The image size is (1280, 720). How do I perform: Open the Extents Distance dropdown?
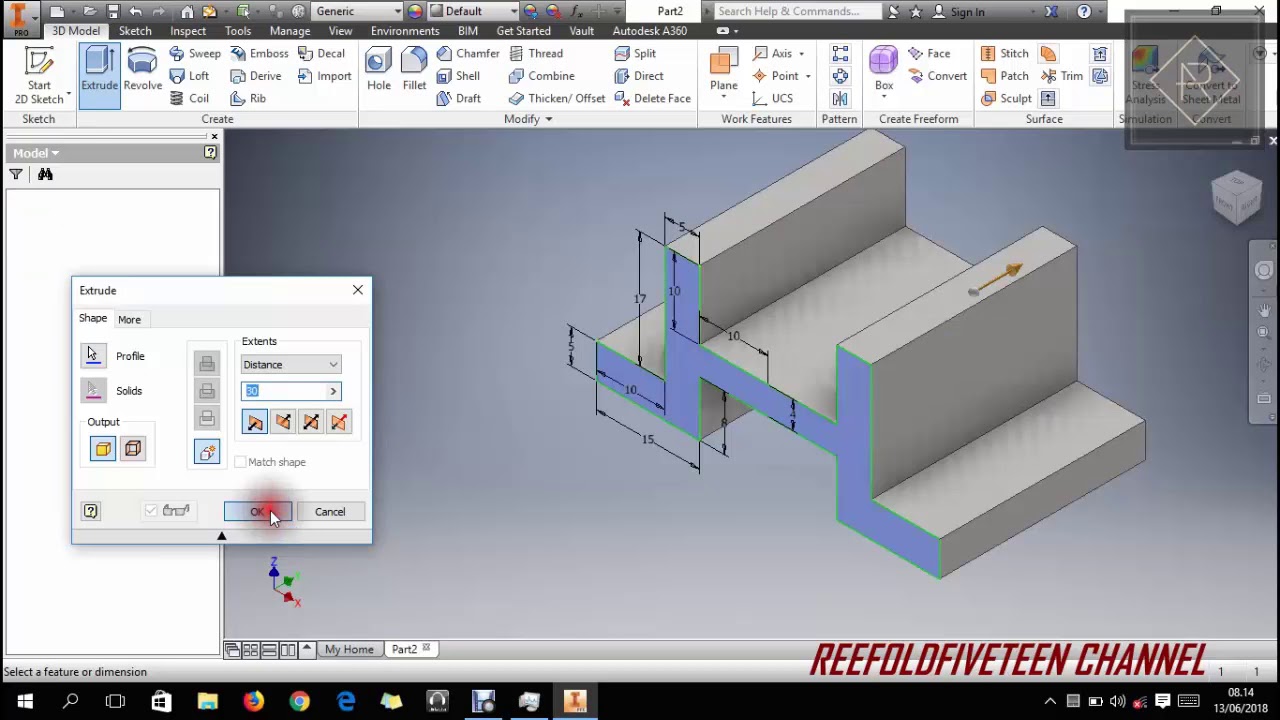point(291,365)
